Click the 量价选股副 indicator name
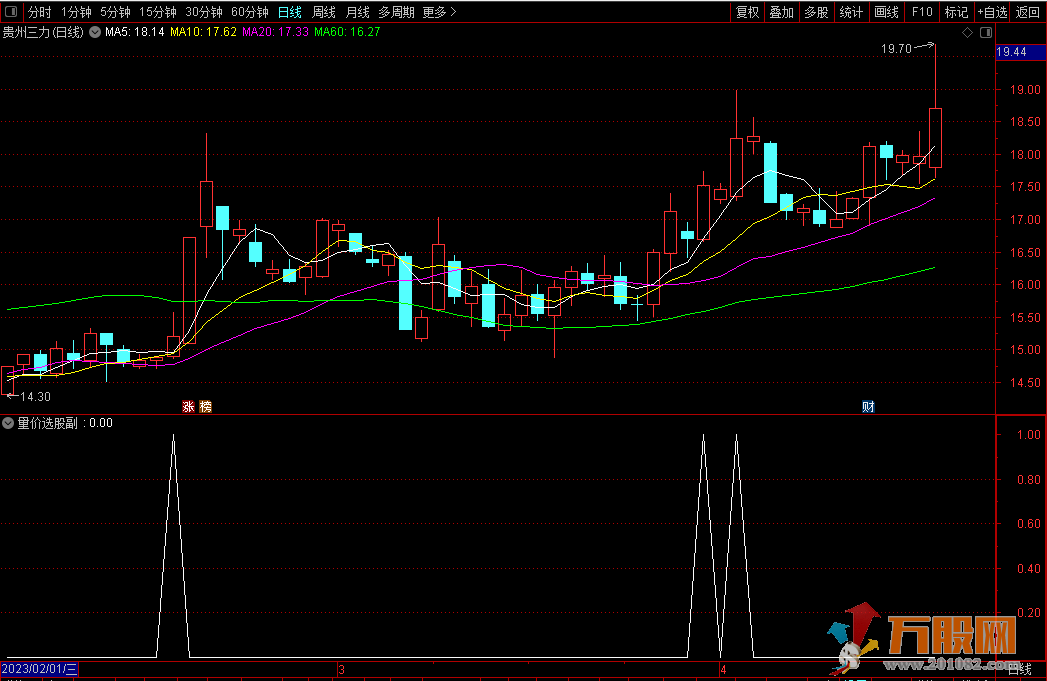 point(47,423)
